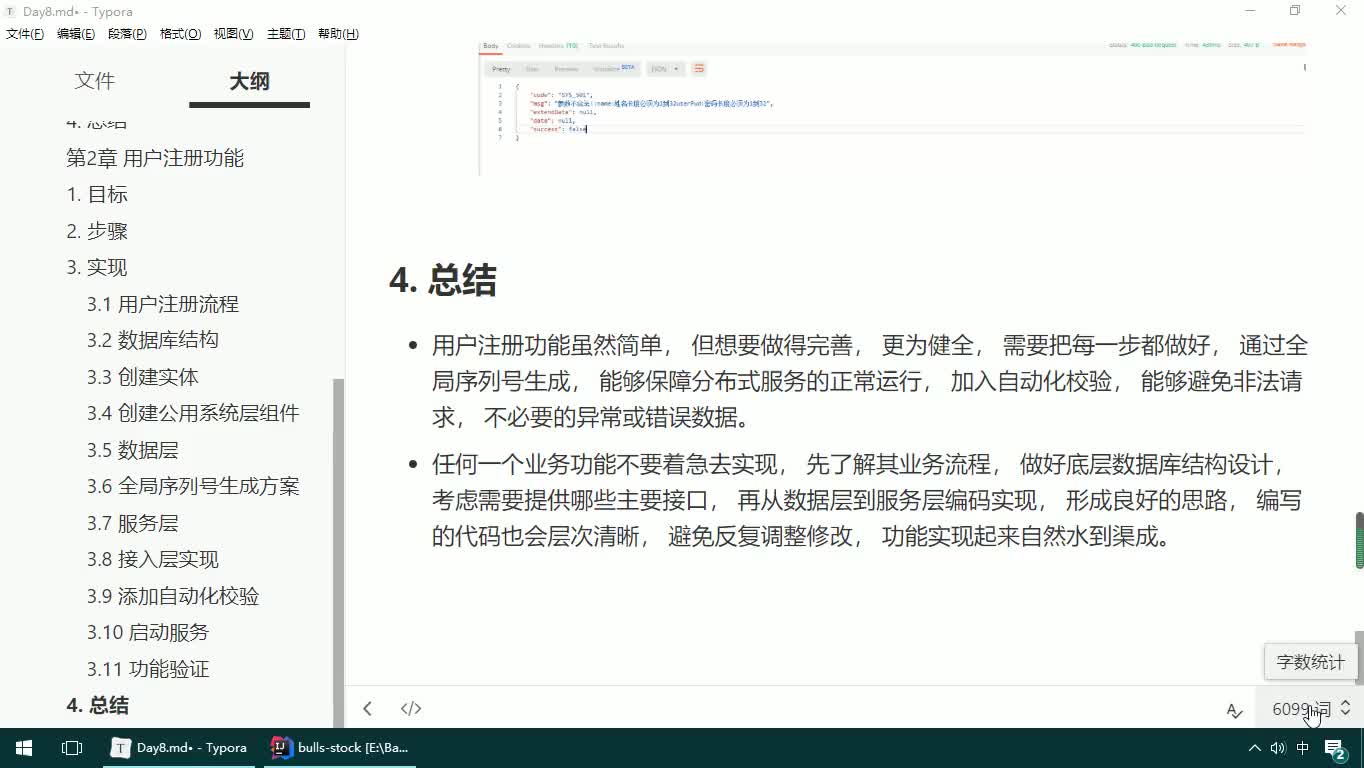Open the 编辑(E) menu

click(x=76, y=34)
